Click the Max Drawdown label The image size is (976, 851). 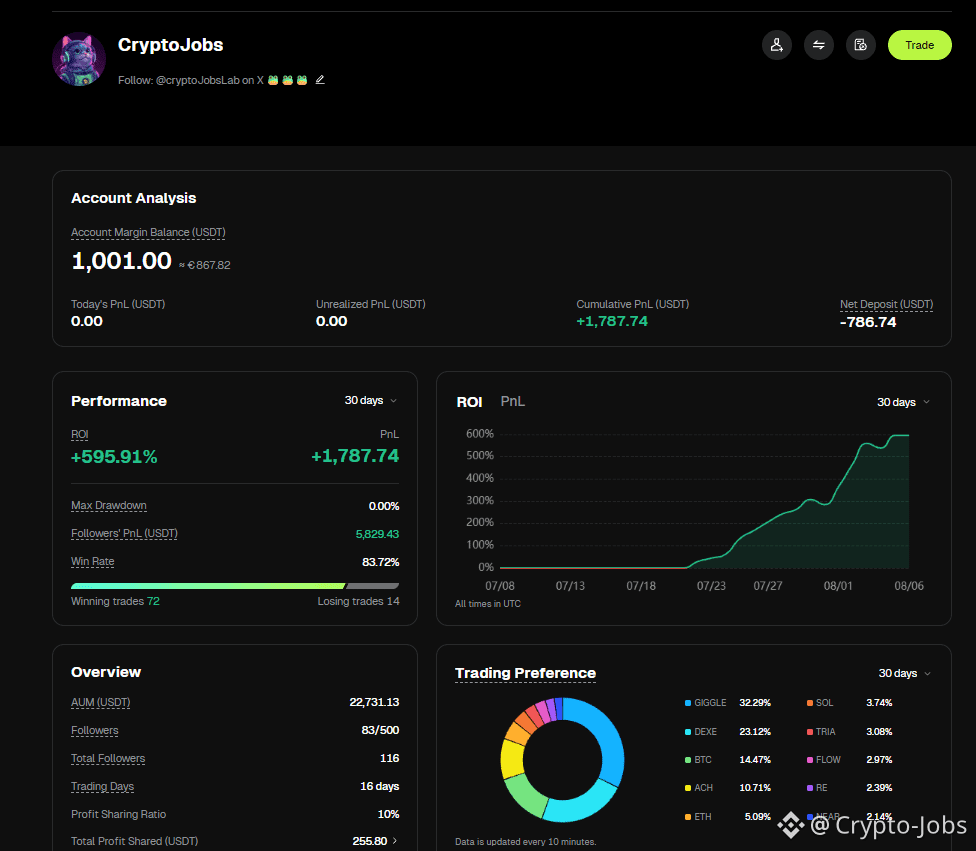(109, 505)
